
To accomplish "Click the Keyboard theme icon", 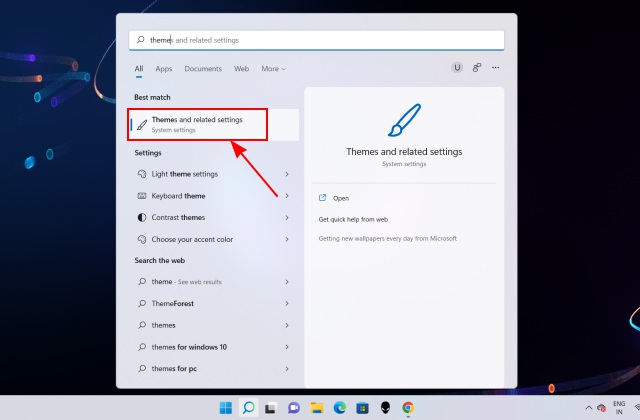I will [x=142, y=196].
